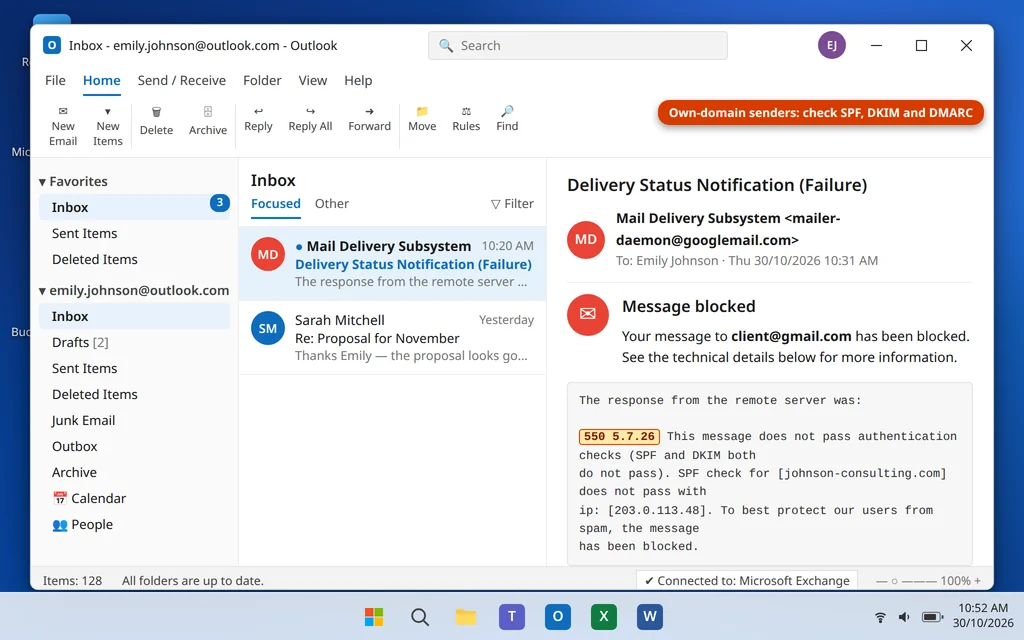Image resolution: width=1024 pixels, height=640 pixels.
Task: Open the File menu
Action: [x=55, y=80]
